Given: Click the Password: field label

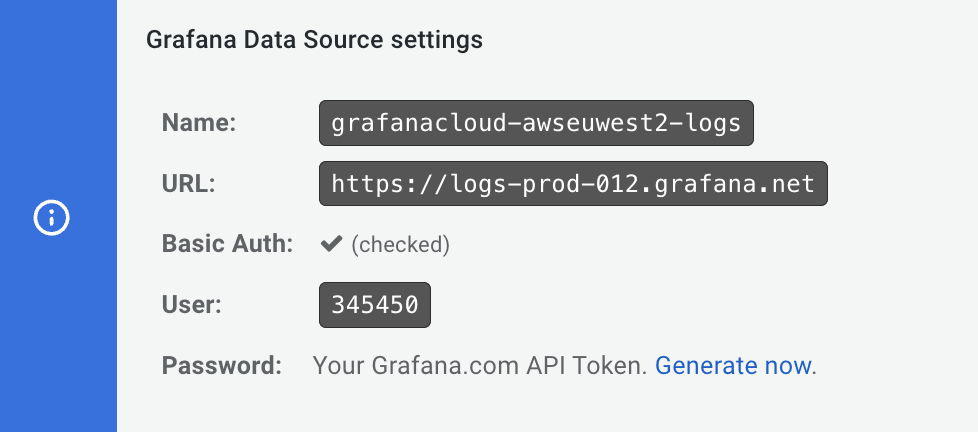Looking at the screenshot, I should (222, 366).
